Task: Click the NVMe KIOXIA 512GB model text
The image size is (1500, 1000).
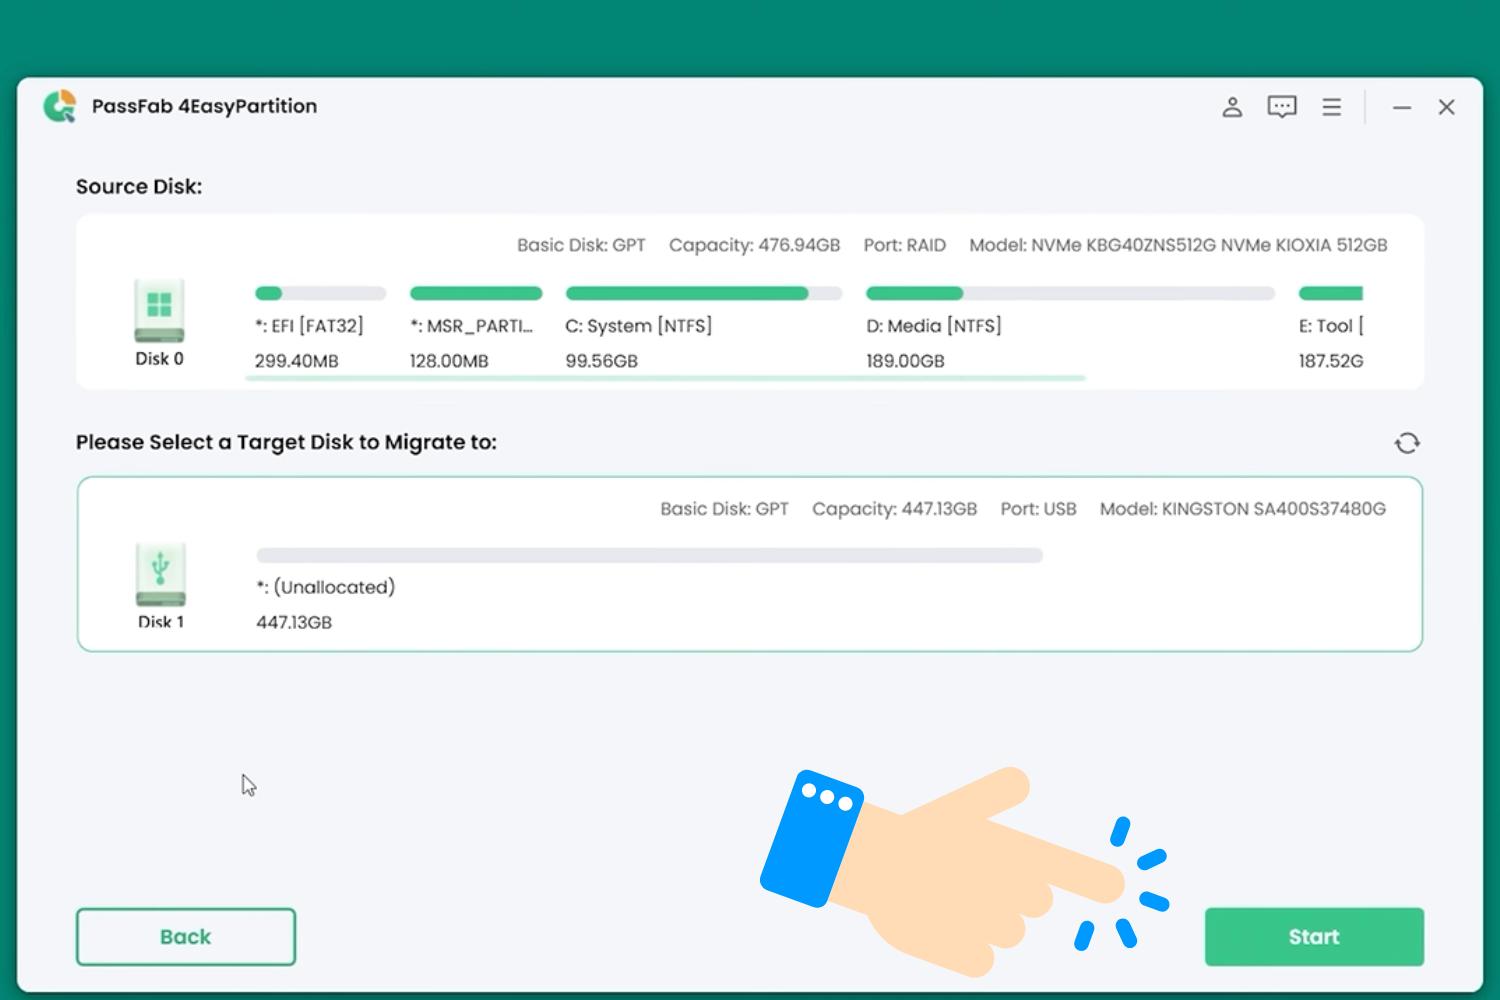Action: 1179,245
